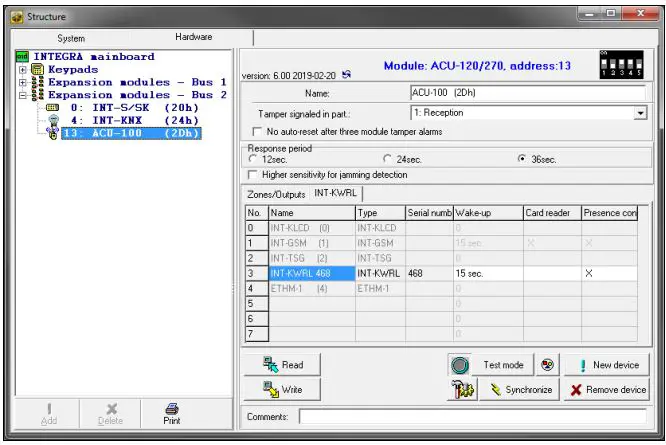Select 12sec. response period
Viewport: 666px width, 445px height.
click(253, 159)
